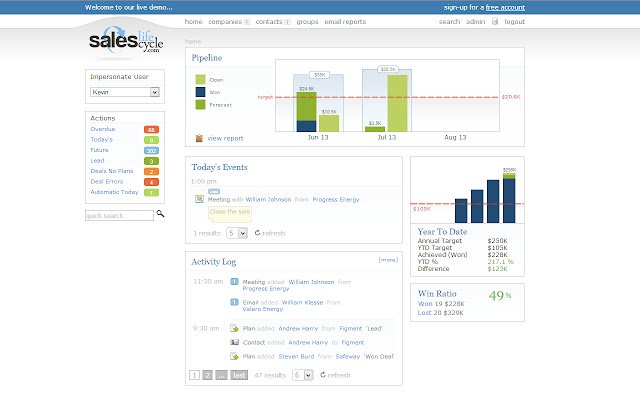Open the companies menu
Viewport: 640px width, 400px height.
coord(225,22)
